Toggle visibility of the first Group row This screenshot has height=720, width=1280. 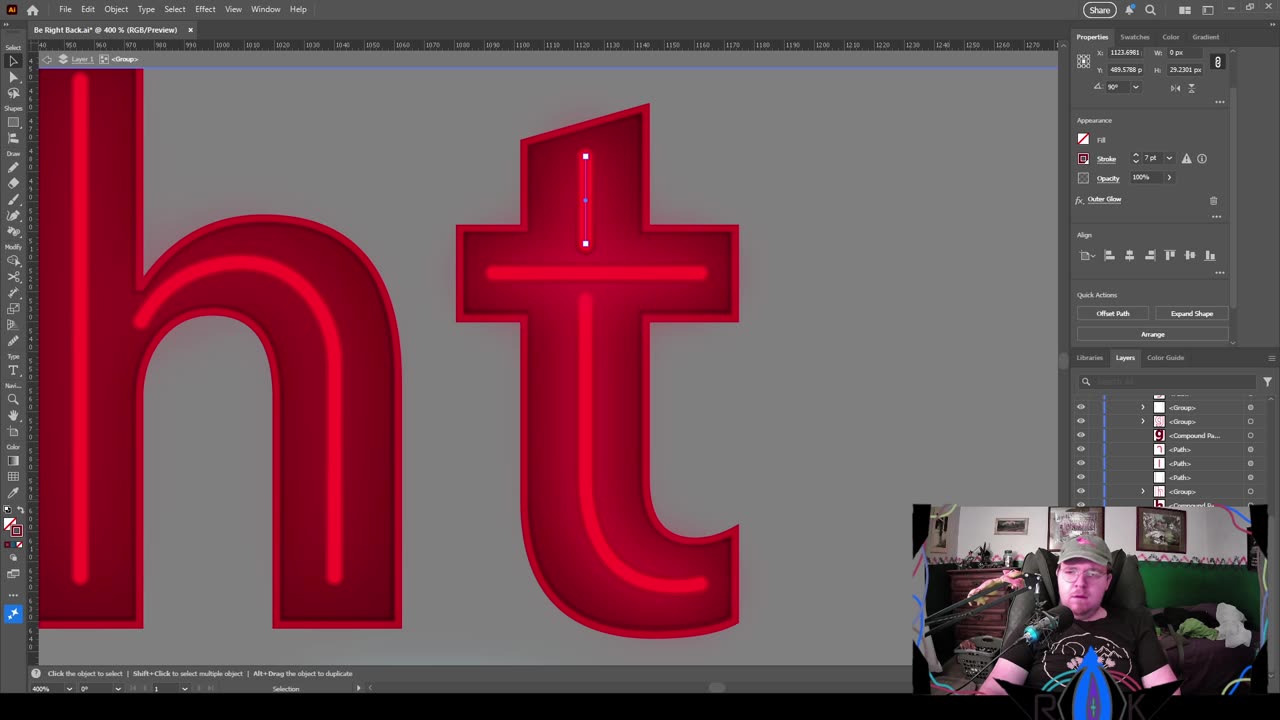pyautogui.click(x=1080, y=408)
